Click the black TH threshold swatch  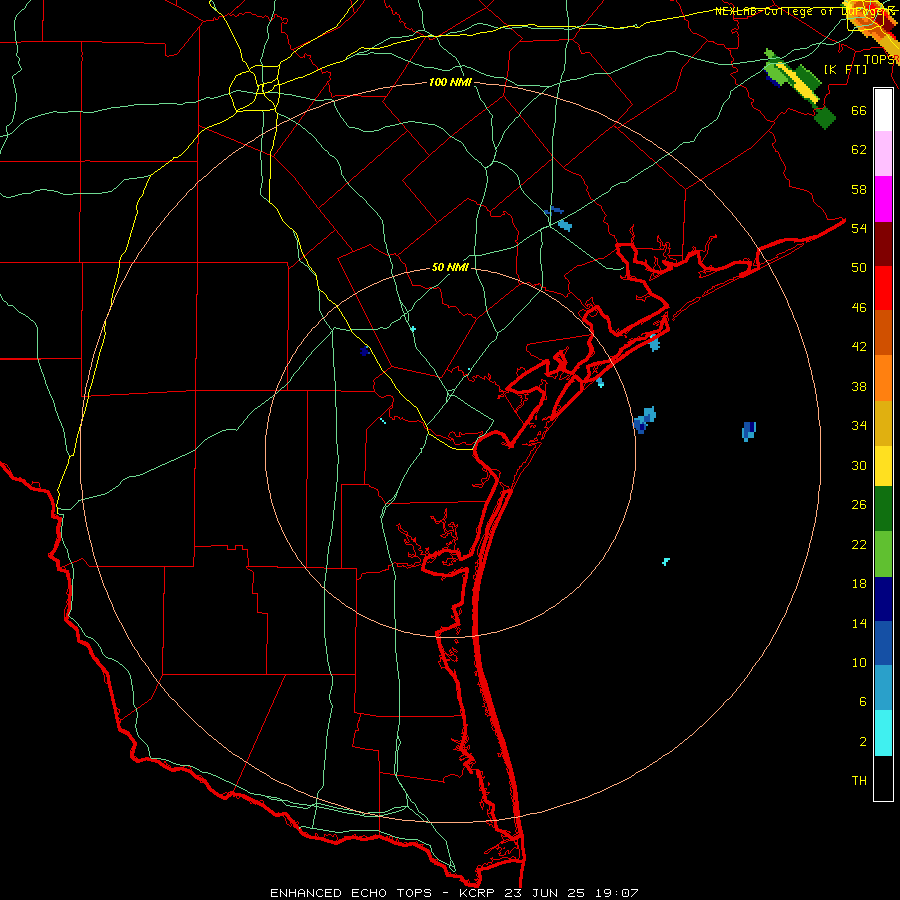[x=883, y=778]
